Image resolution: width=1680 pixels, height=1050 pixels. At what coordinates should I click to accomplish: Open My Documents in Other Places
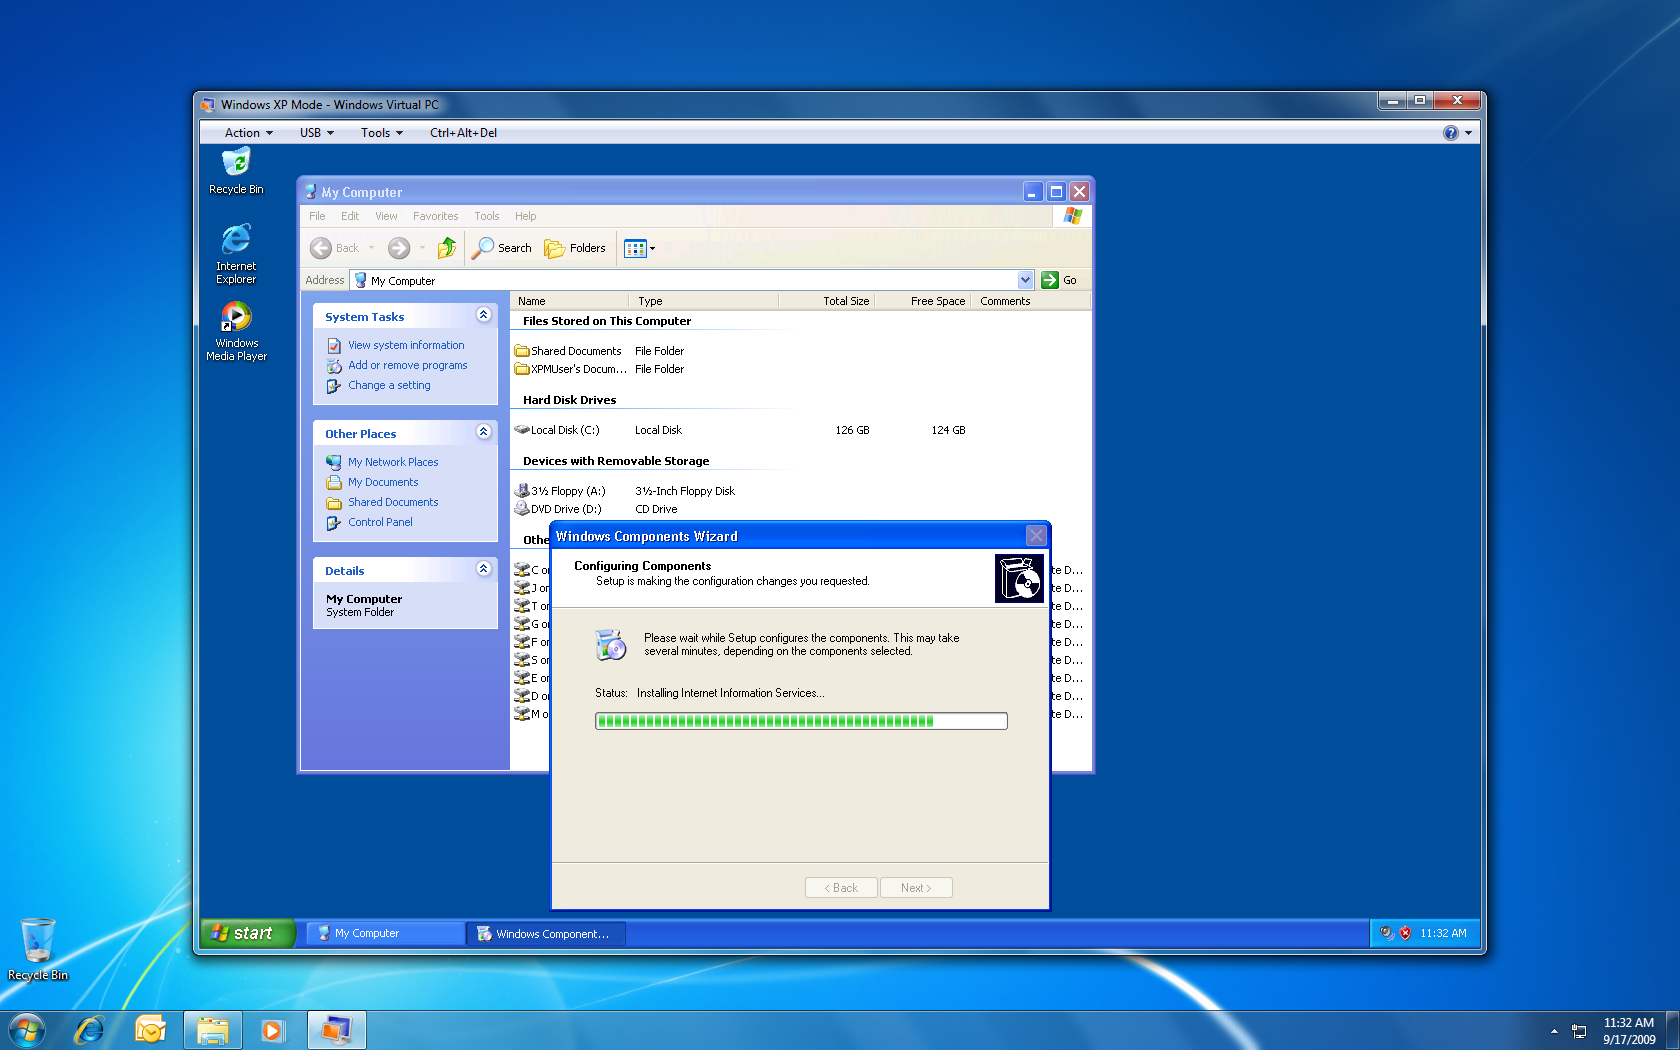tap(383, 482)
